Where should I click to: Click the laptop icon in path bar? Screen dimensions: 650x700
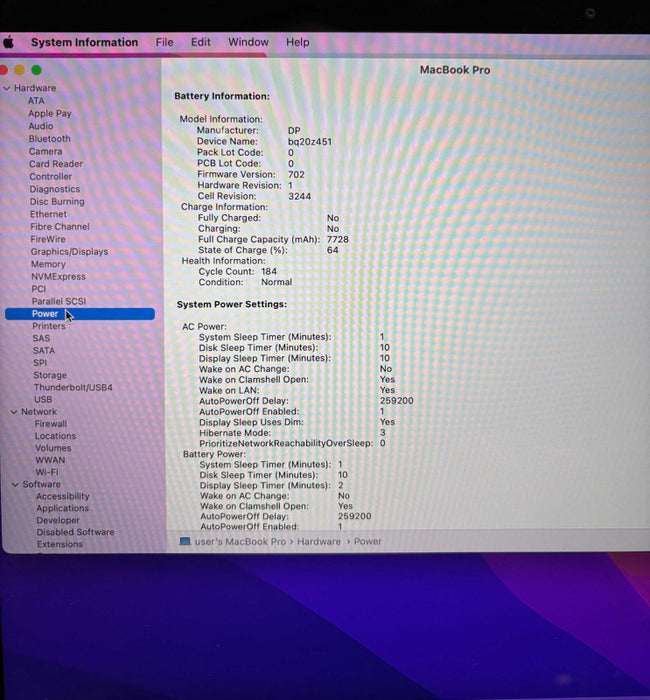click(185, 542)
